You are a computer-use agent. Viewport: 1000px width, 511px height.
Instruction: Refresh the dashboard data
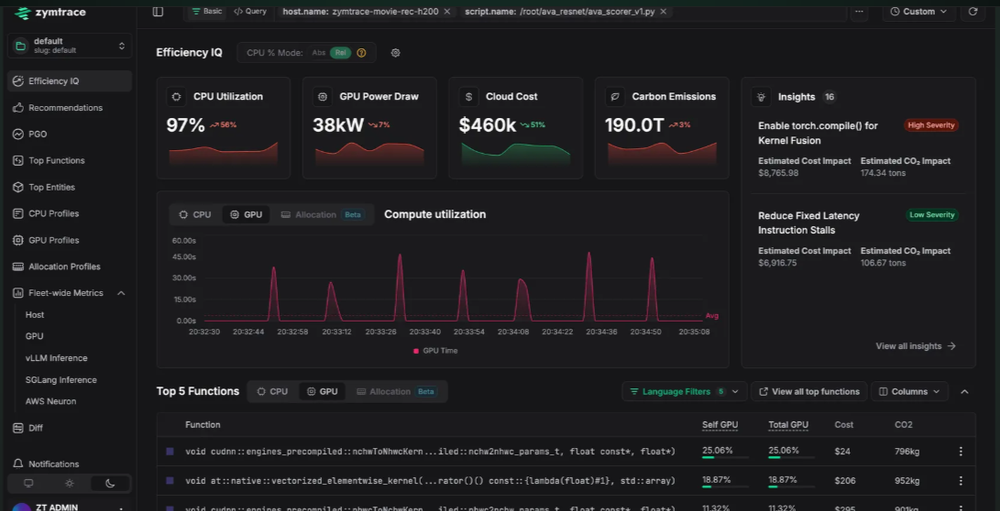point(973,11)
